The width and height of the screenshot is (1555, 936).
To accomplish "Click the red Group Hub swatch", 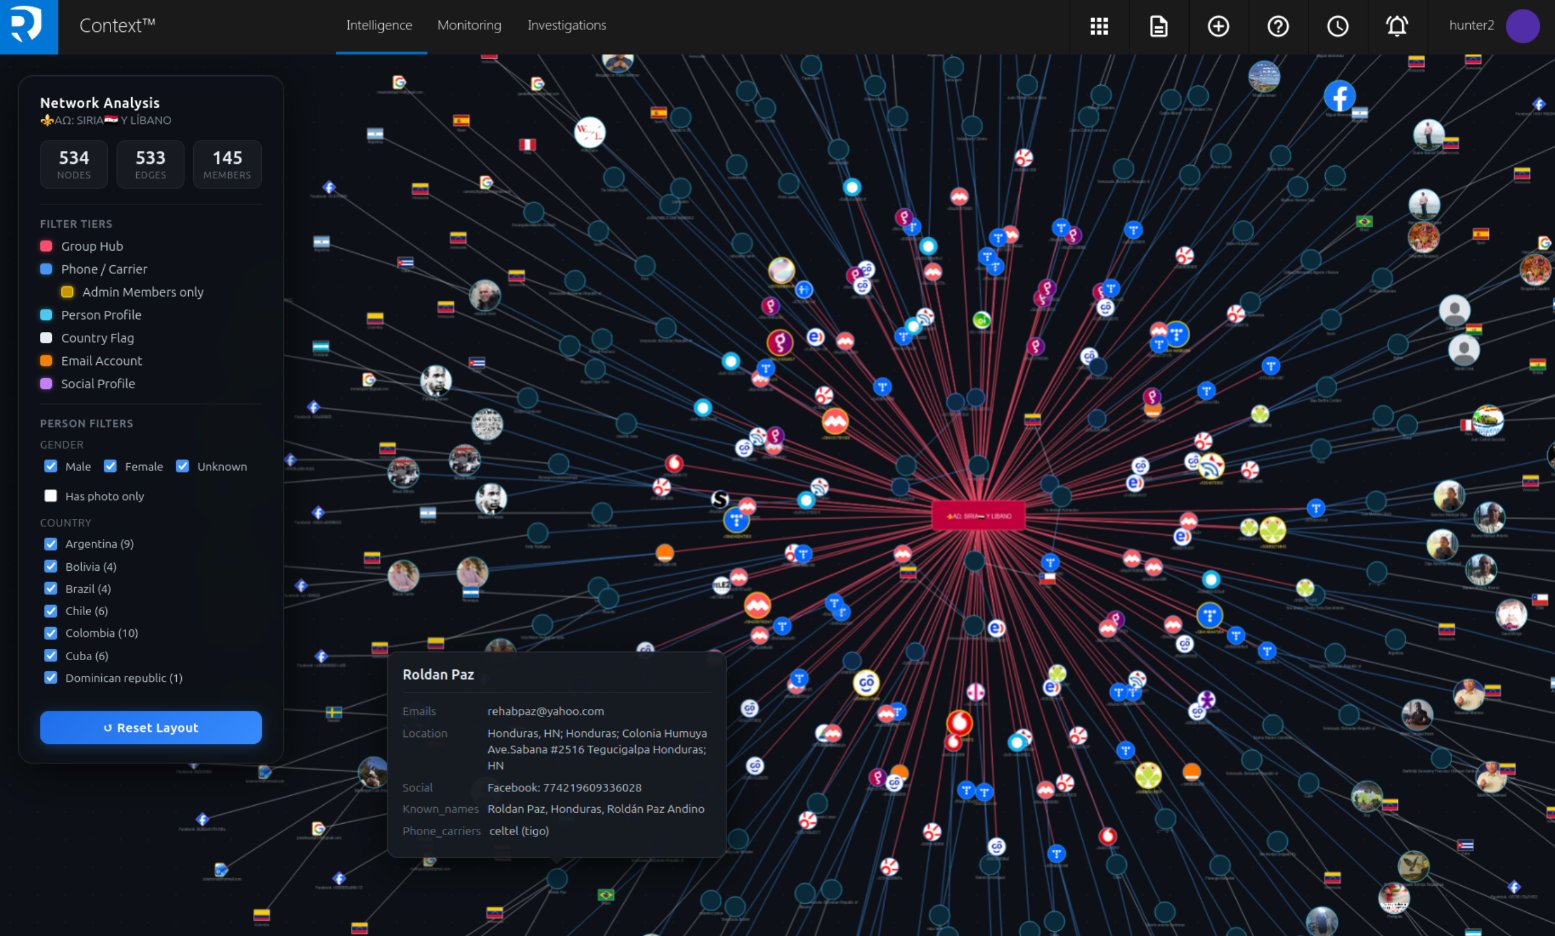I will 46,246.
